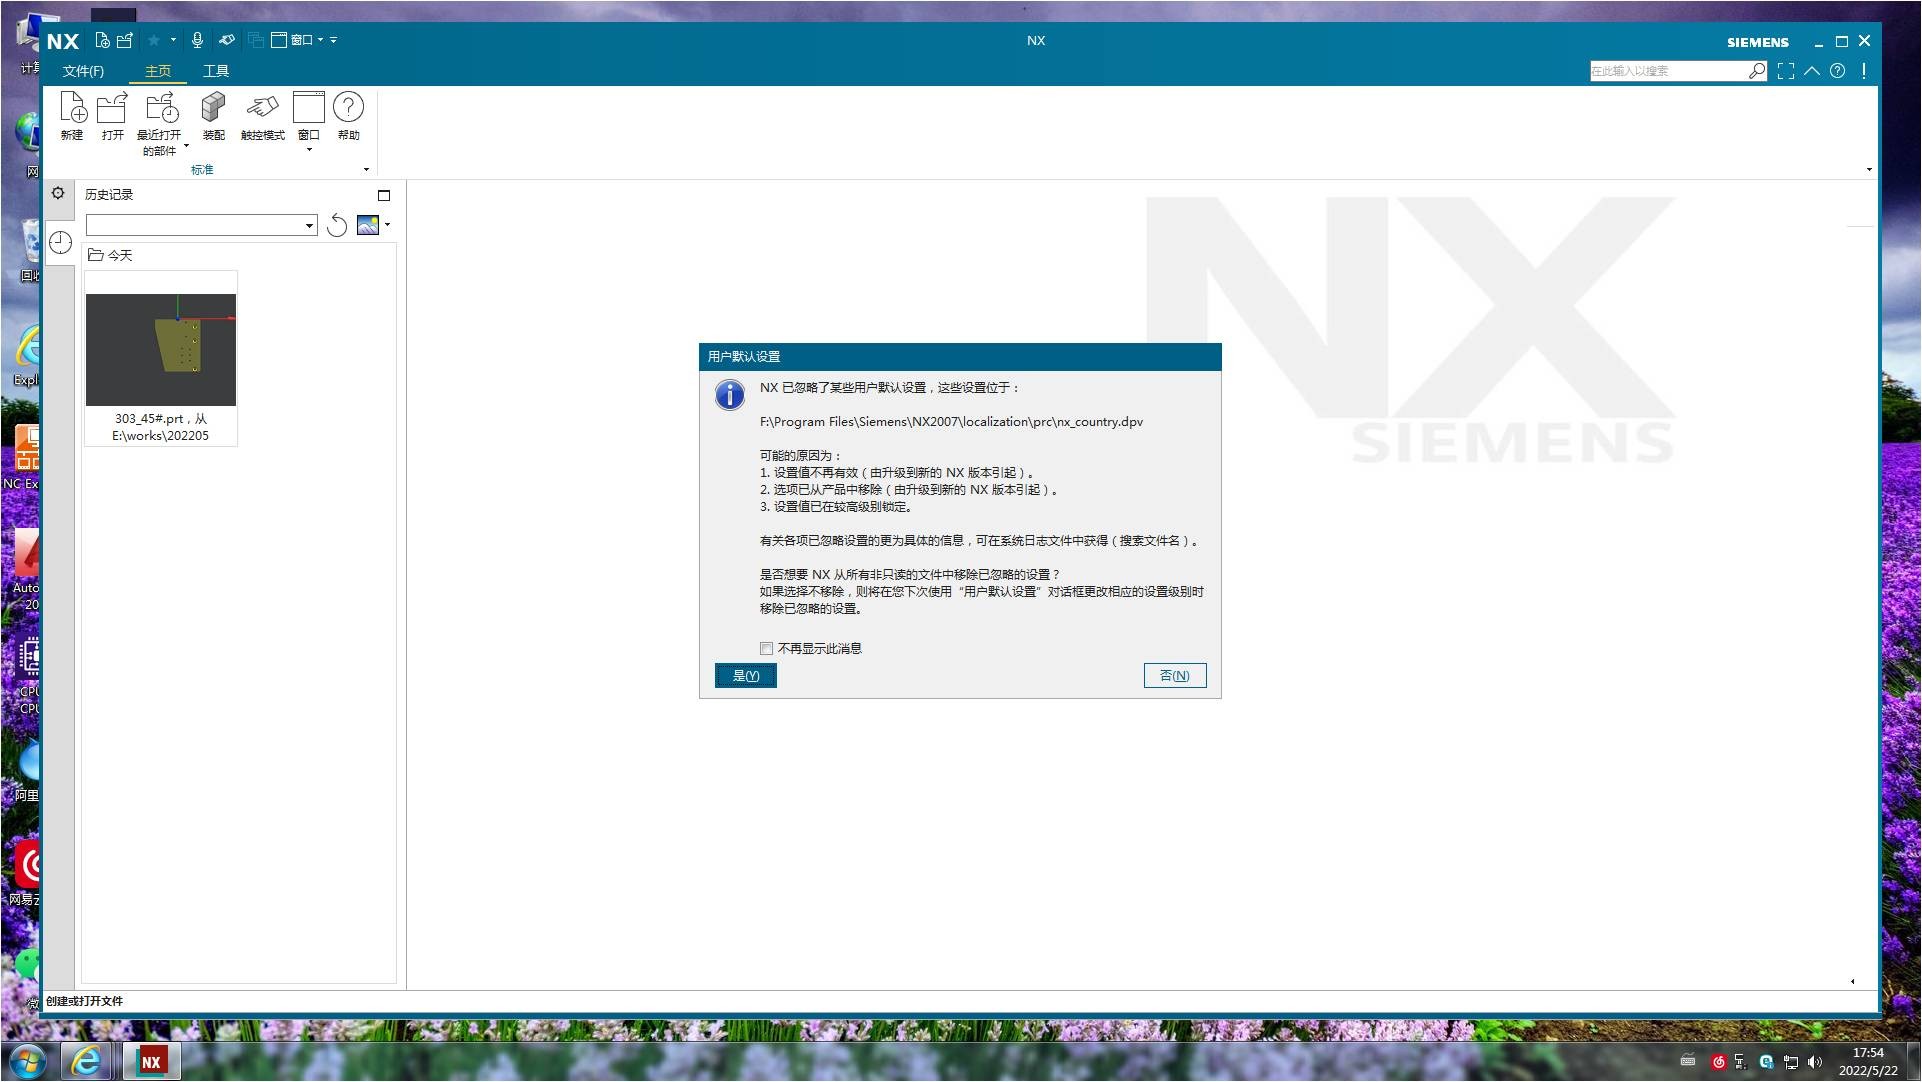Screen dimensions: 1922x1082
Task: Click the ribbon options arrow at far right
Action: tap(1869, 169)
